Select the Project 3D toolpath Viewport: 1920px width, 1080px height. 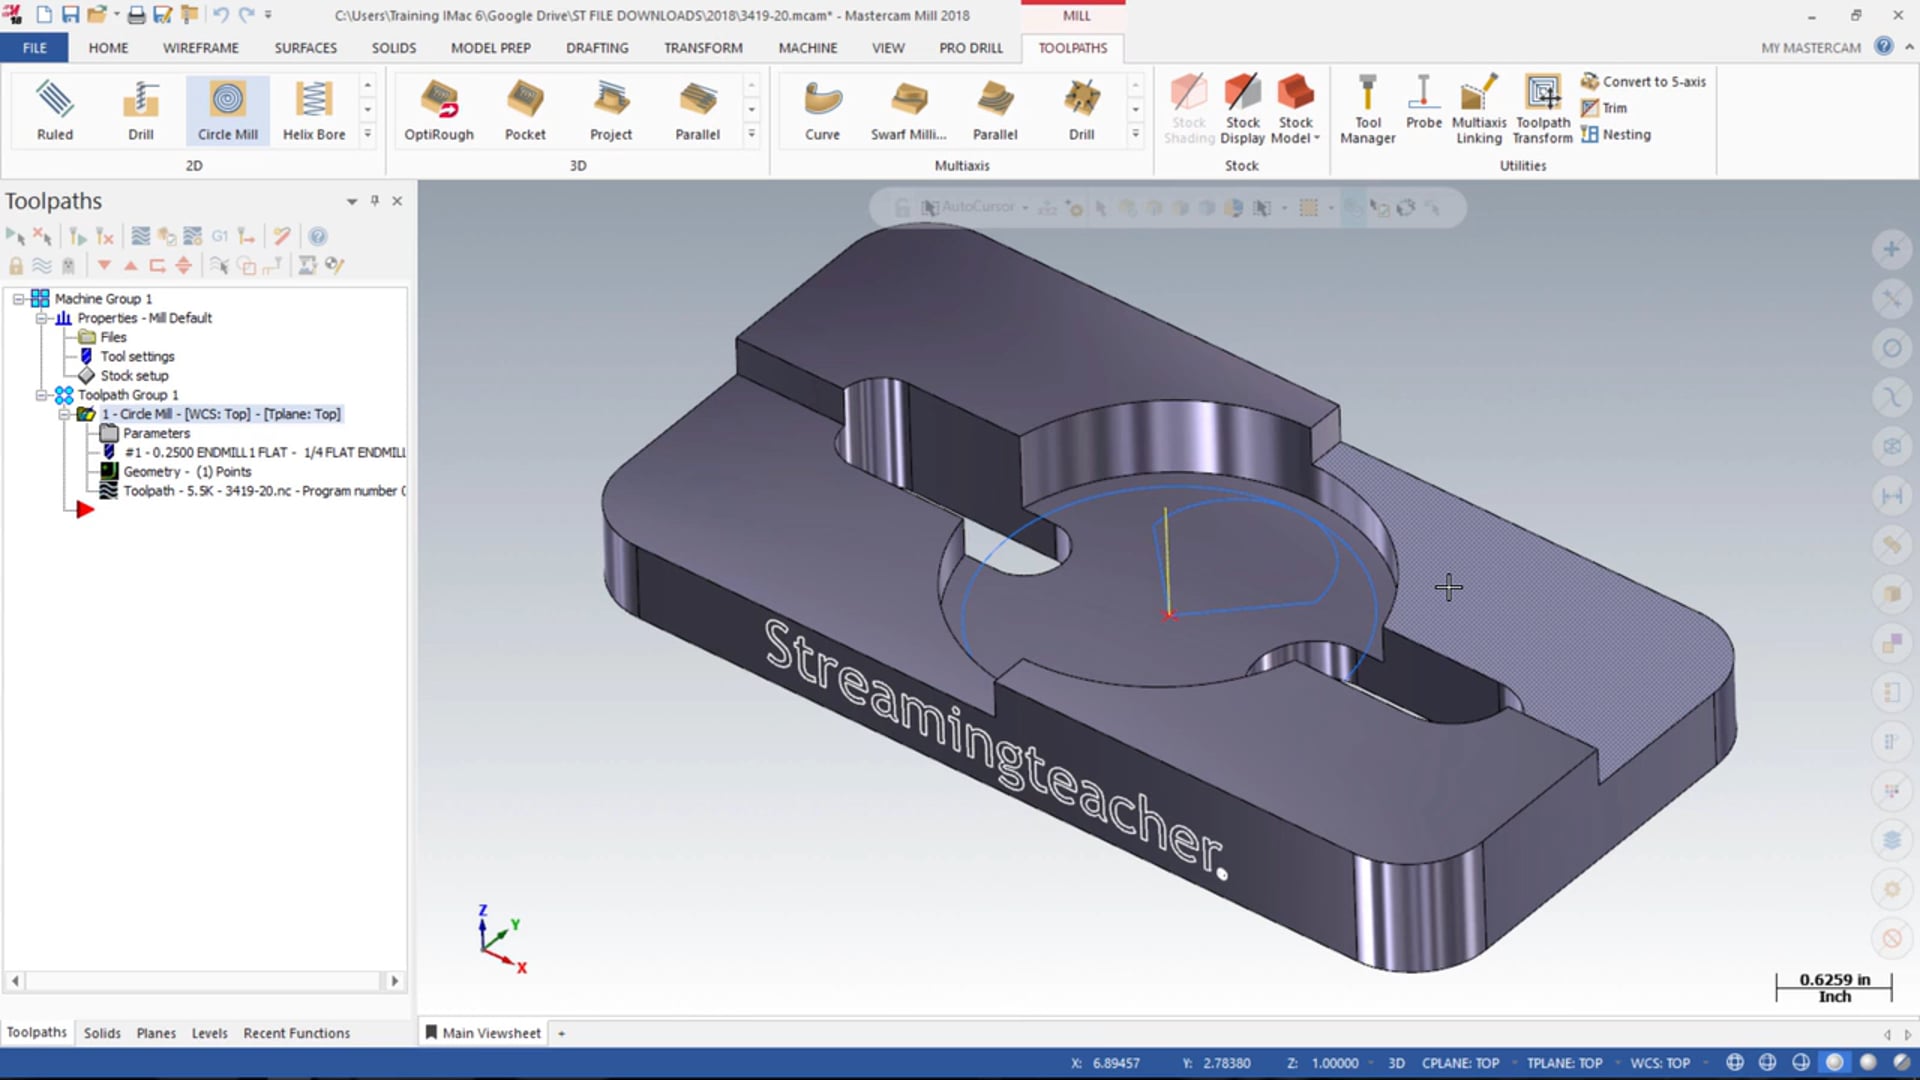(611, 110)
